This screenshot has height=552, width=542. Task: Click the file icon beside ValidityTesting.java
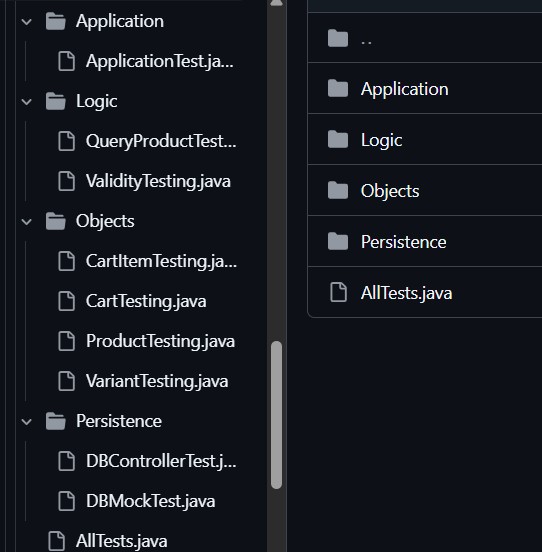click(x=67, y=181)
